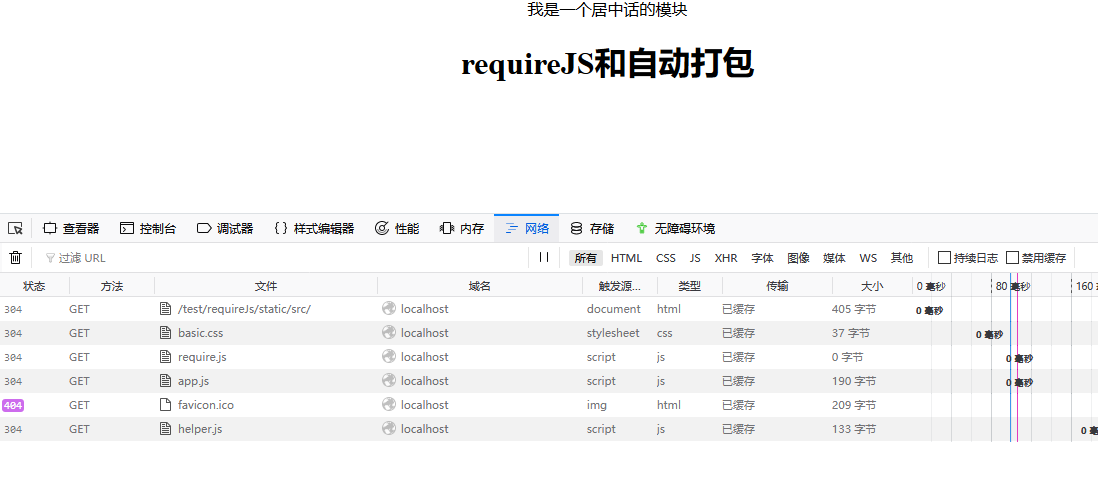Screen dimensions: 1098x477
Task: Sort by the 大小 column header
Action: (872, 286)
